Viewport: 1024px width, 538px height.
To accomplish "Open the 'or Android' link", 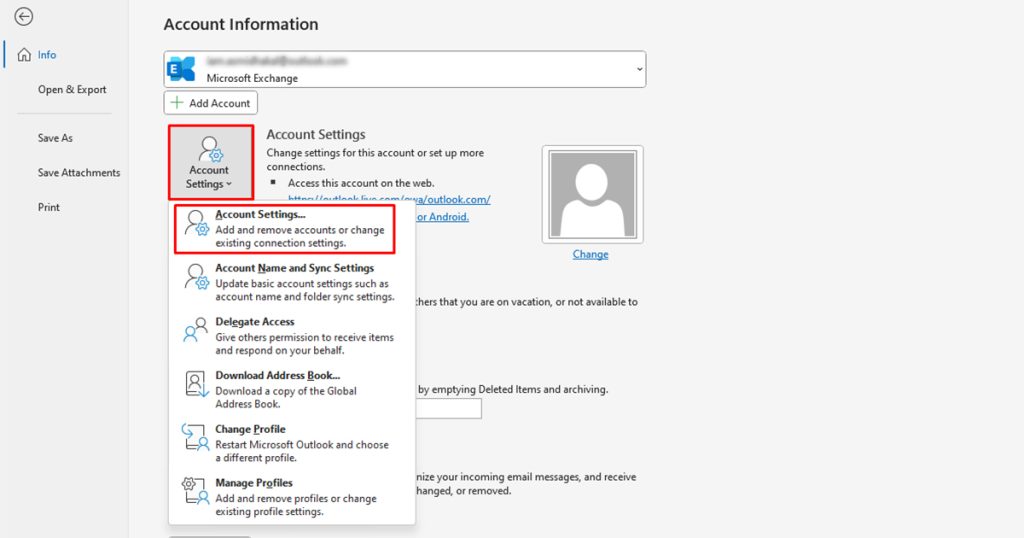I will pyautogui.click(x=443, y=217).
